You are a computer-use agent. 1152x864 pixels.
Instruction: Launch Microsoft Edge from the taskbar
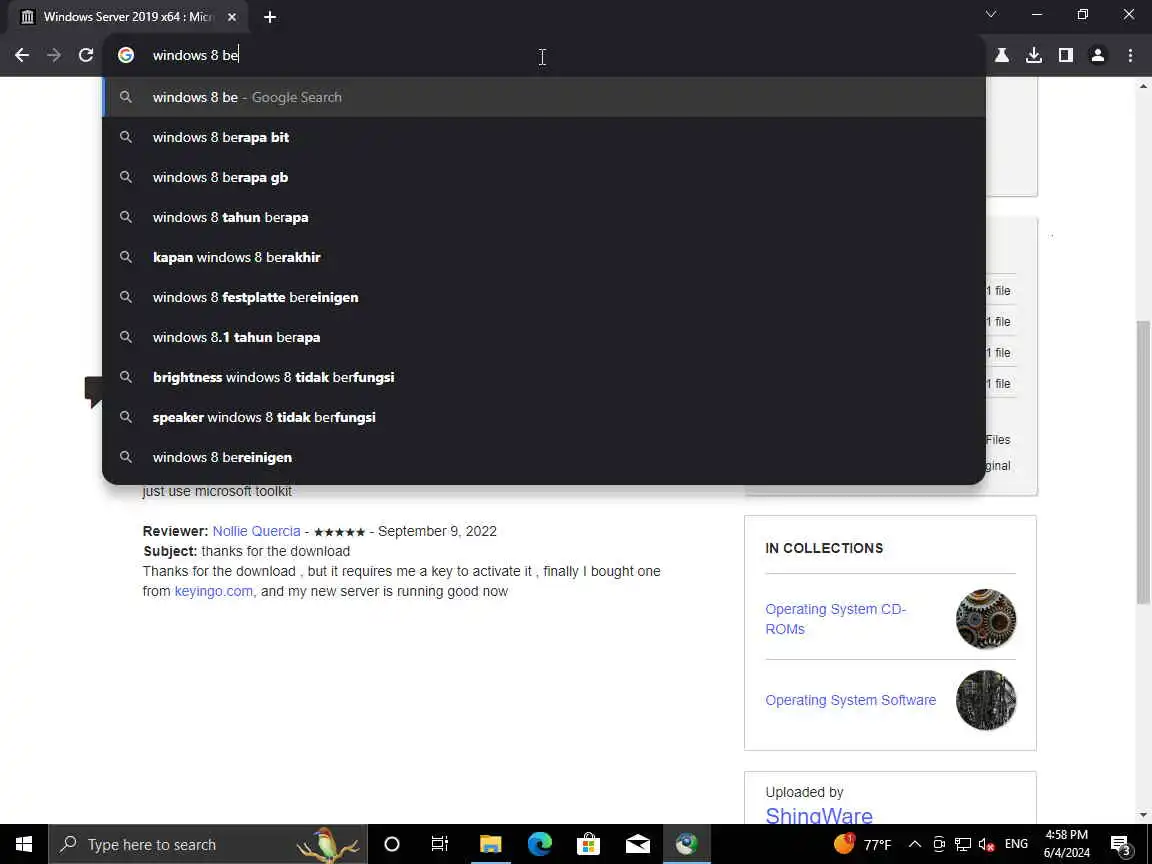click(539, 844)
